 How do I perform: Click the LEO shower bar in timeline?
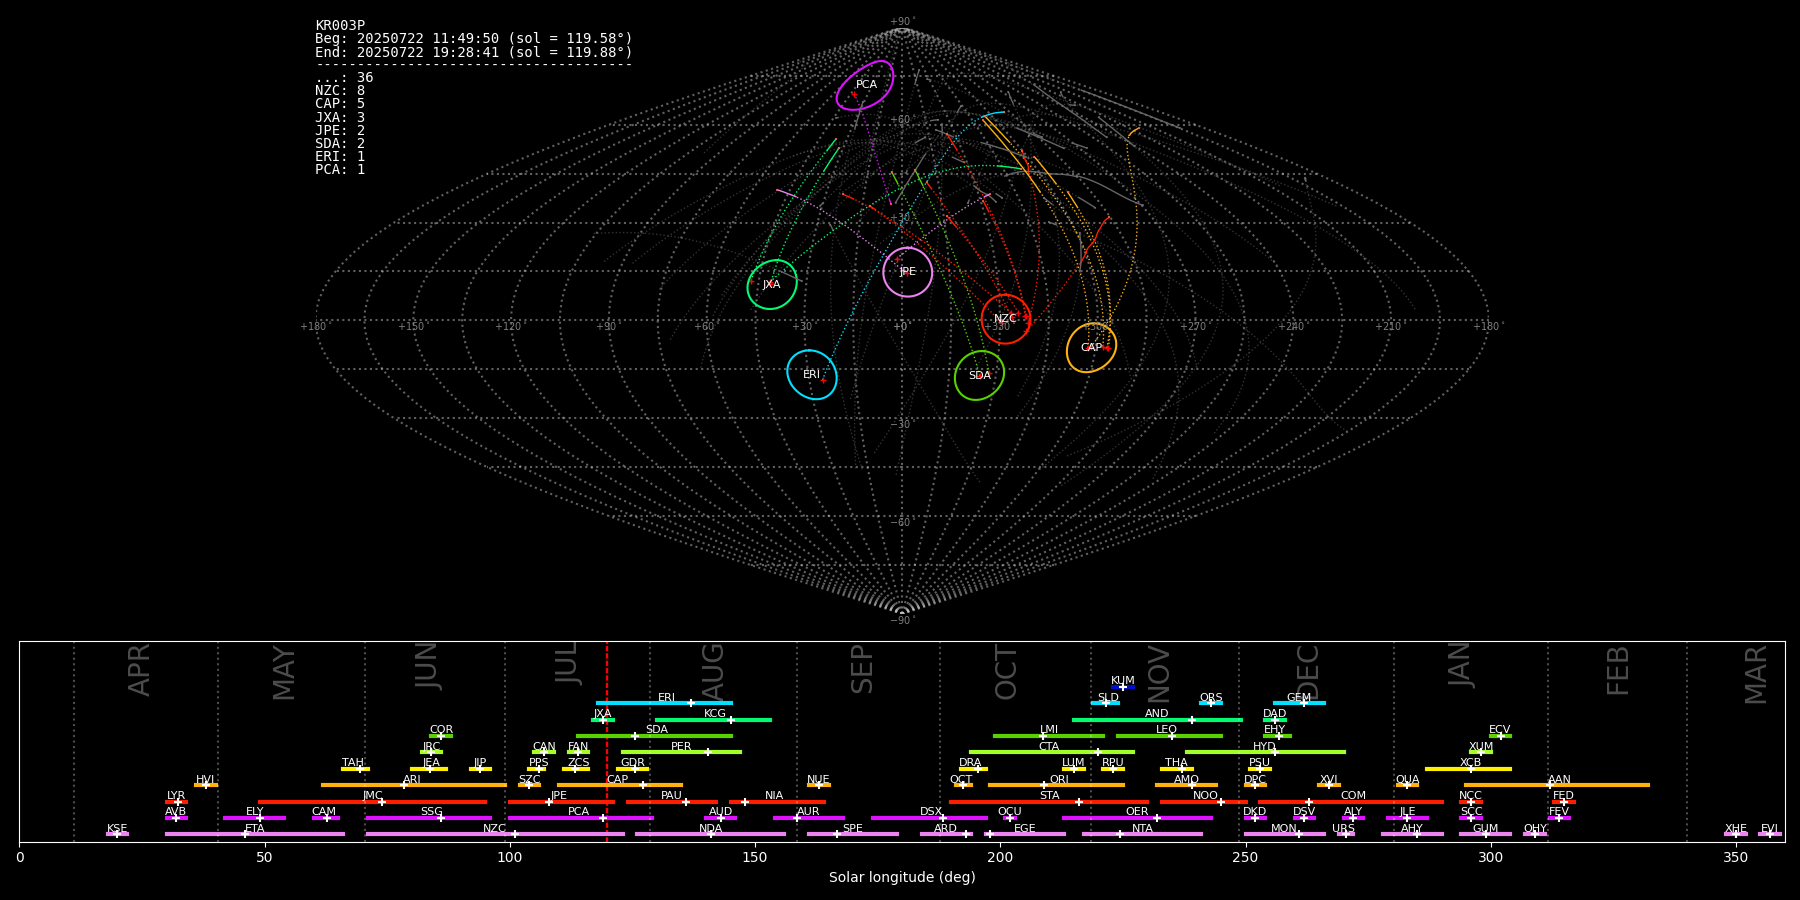point(1169,736)
